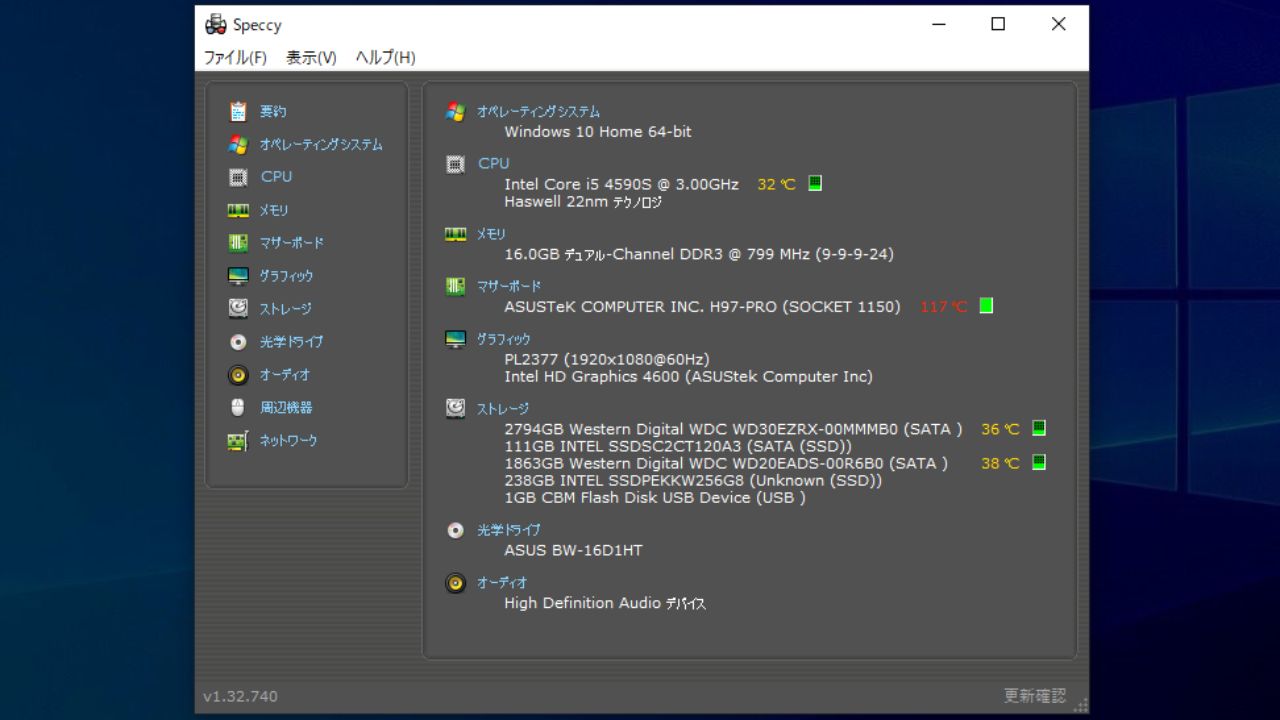Click the 38 ℃ drive temperature value
Screen dimensions: 1280x720
tap(1000, 463)
